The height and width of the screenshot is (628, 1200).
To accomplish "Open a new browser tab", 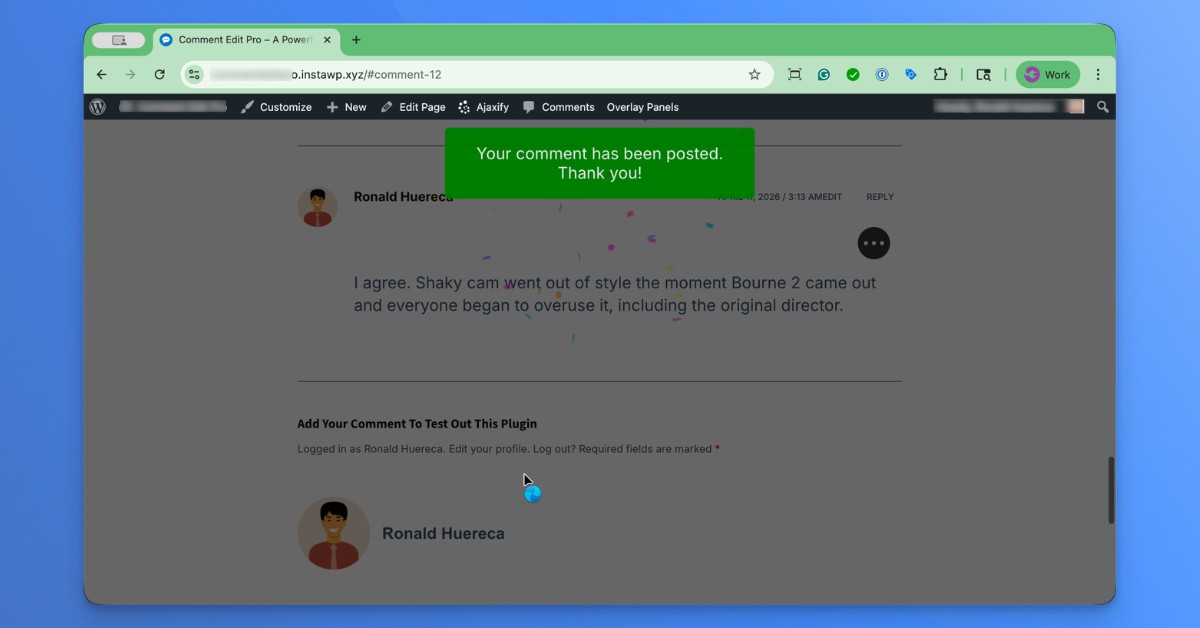I will pyautogui.click(x=356, y=41).
